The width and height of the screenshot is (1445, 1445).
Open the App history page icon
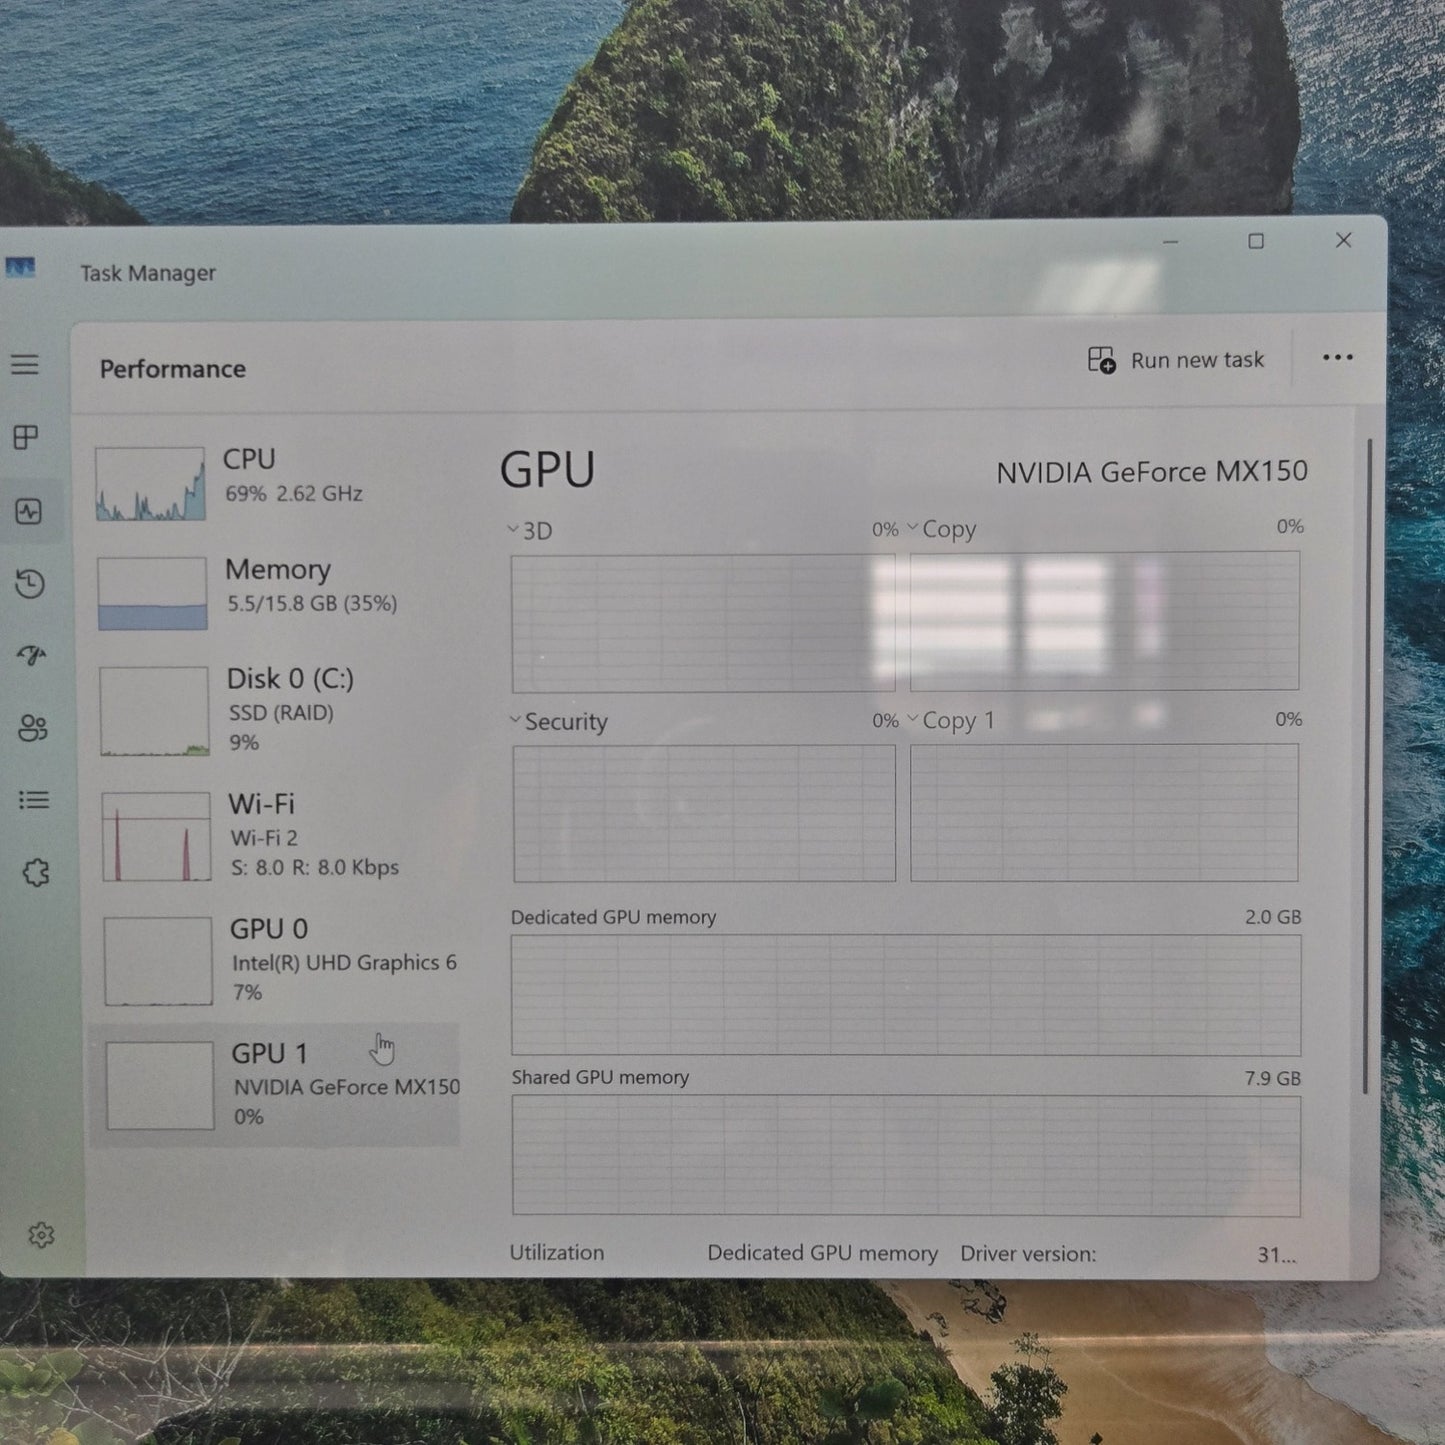[30, 584]
